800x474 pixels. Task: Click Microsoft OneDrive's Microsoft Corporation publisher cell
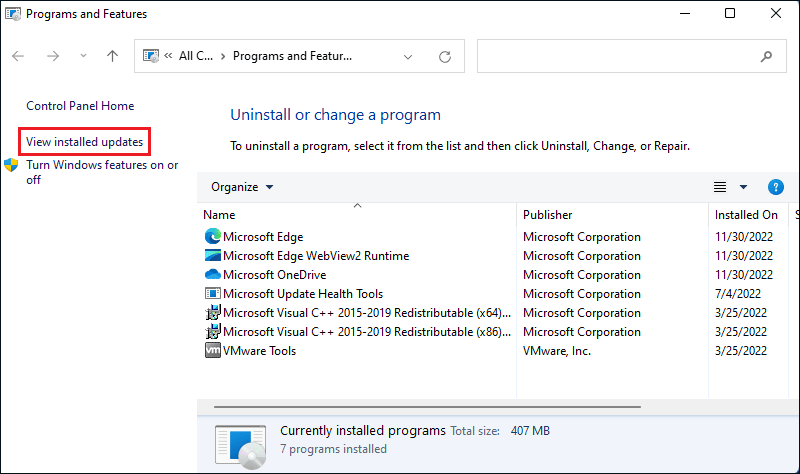tap(582, 275)
